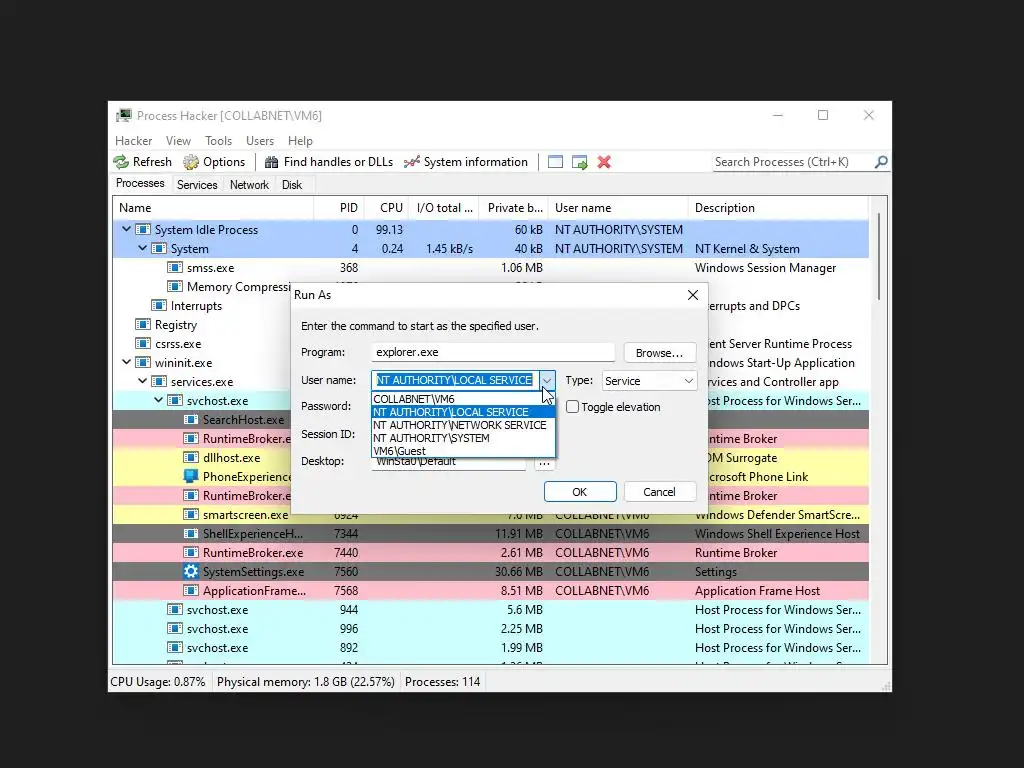Open Options from the toolbar
The height and width of the screenshot is (768, 1024).
(214, 162)
